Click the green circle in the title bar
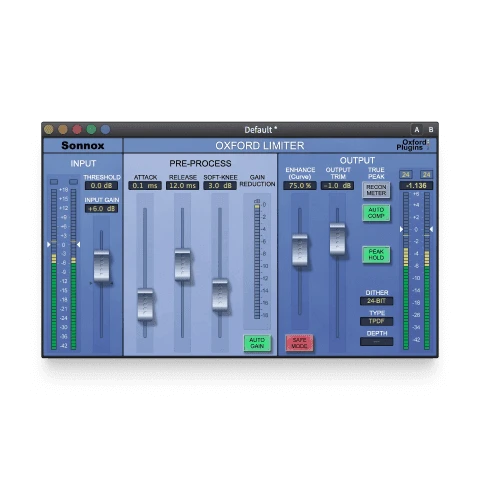This screenshot has height=480, width=480. [91, 129]
